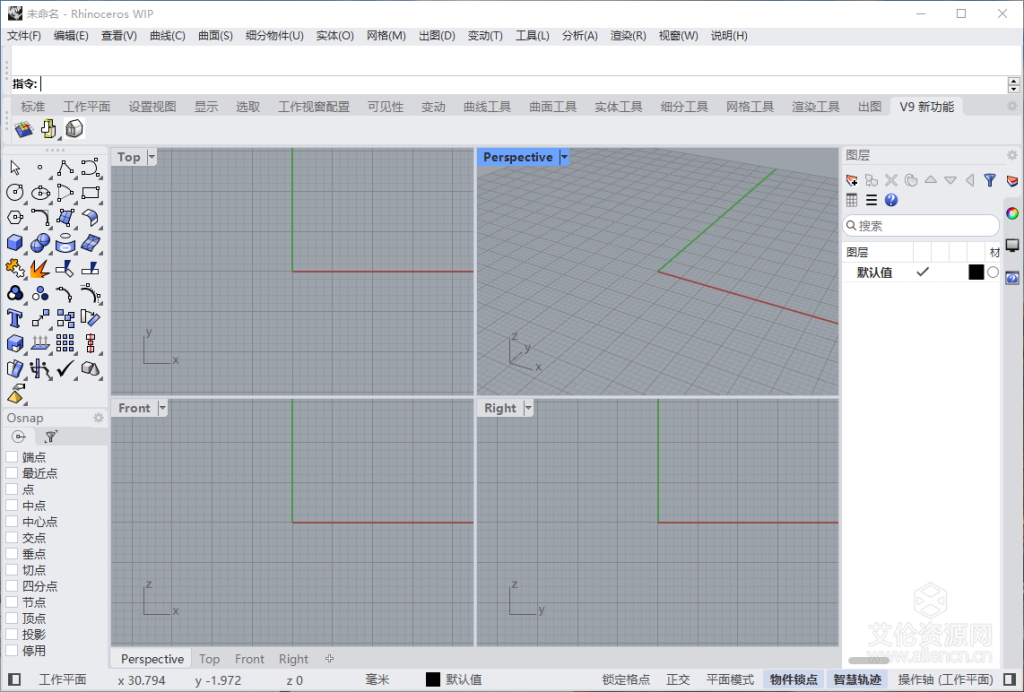Toggle 正交 mode in status bar

pos(678,680)
